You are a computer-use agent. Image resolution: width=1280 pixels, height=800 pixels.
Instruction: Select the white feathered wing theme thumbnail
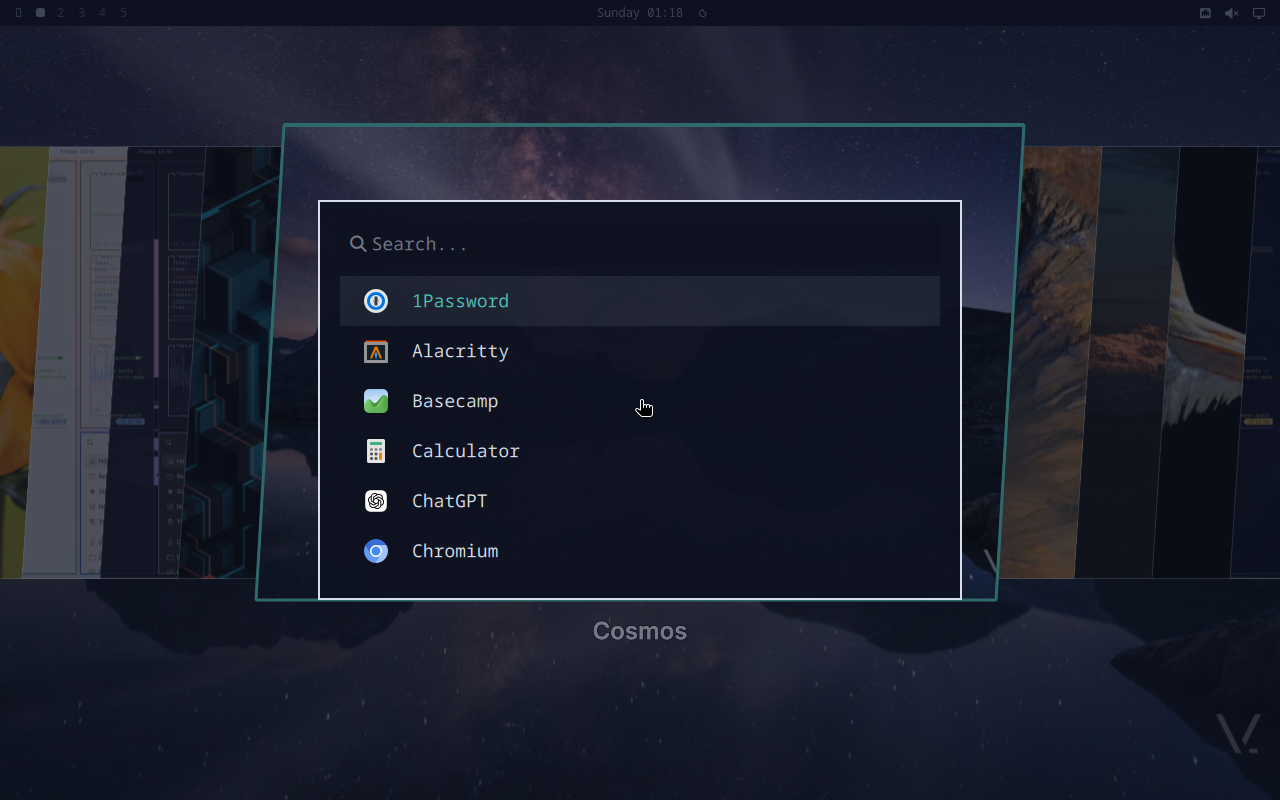(1205, 362)
